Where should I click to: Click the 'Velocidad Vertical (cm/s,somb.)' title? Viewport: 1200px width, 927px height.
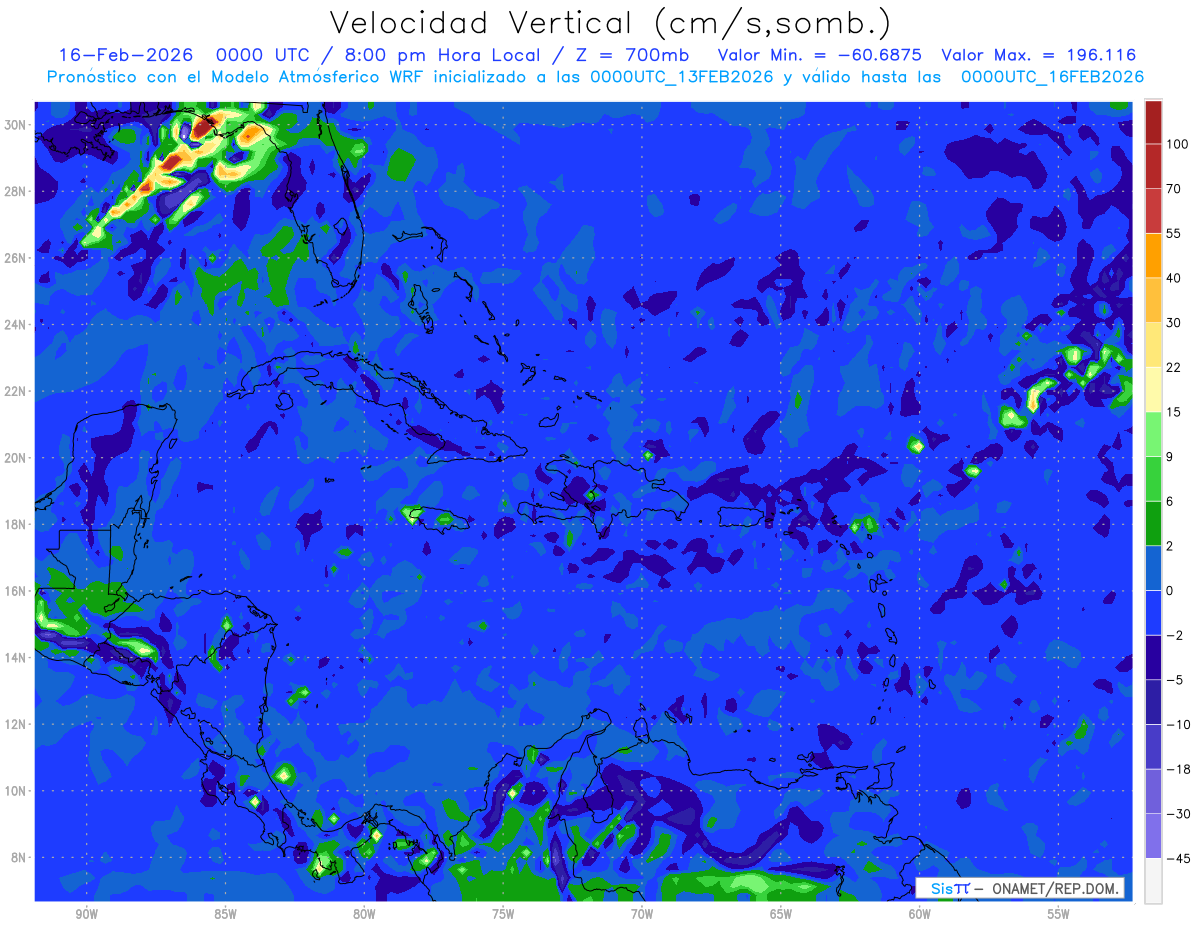[610, 23]
